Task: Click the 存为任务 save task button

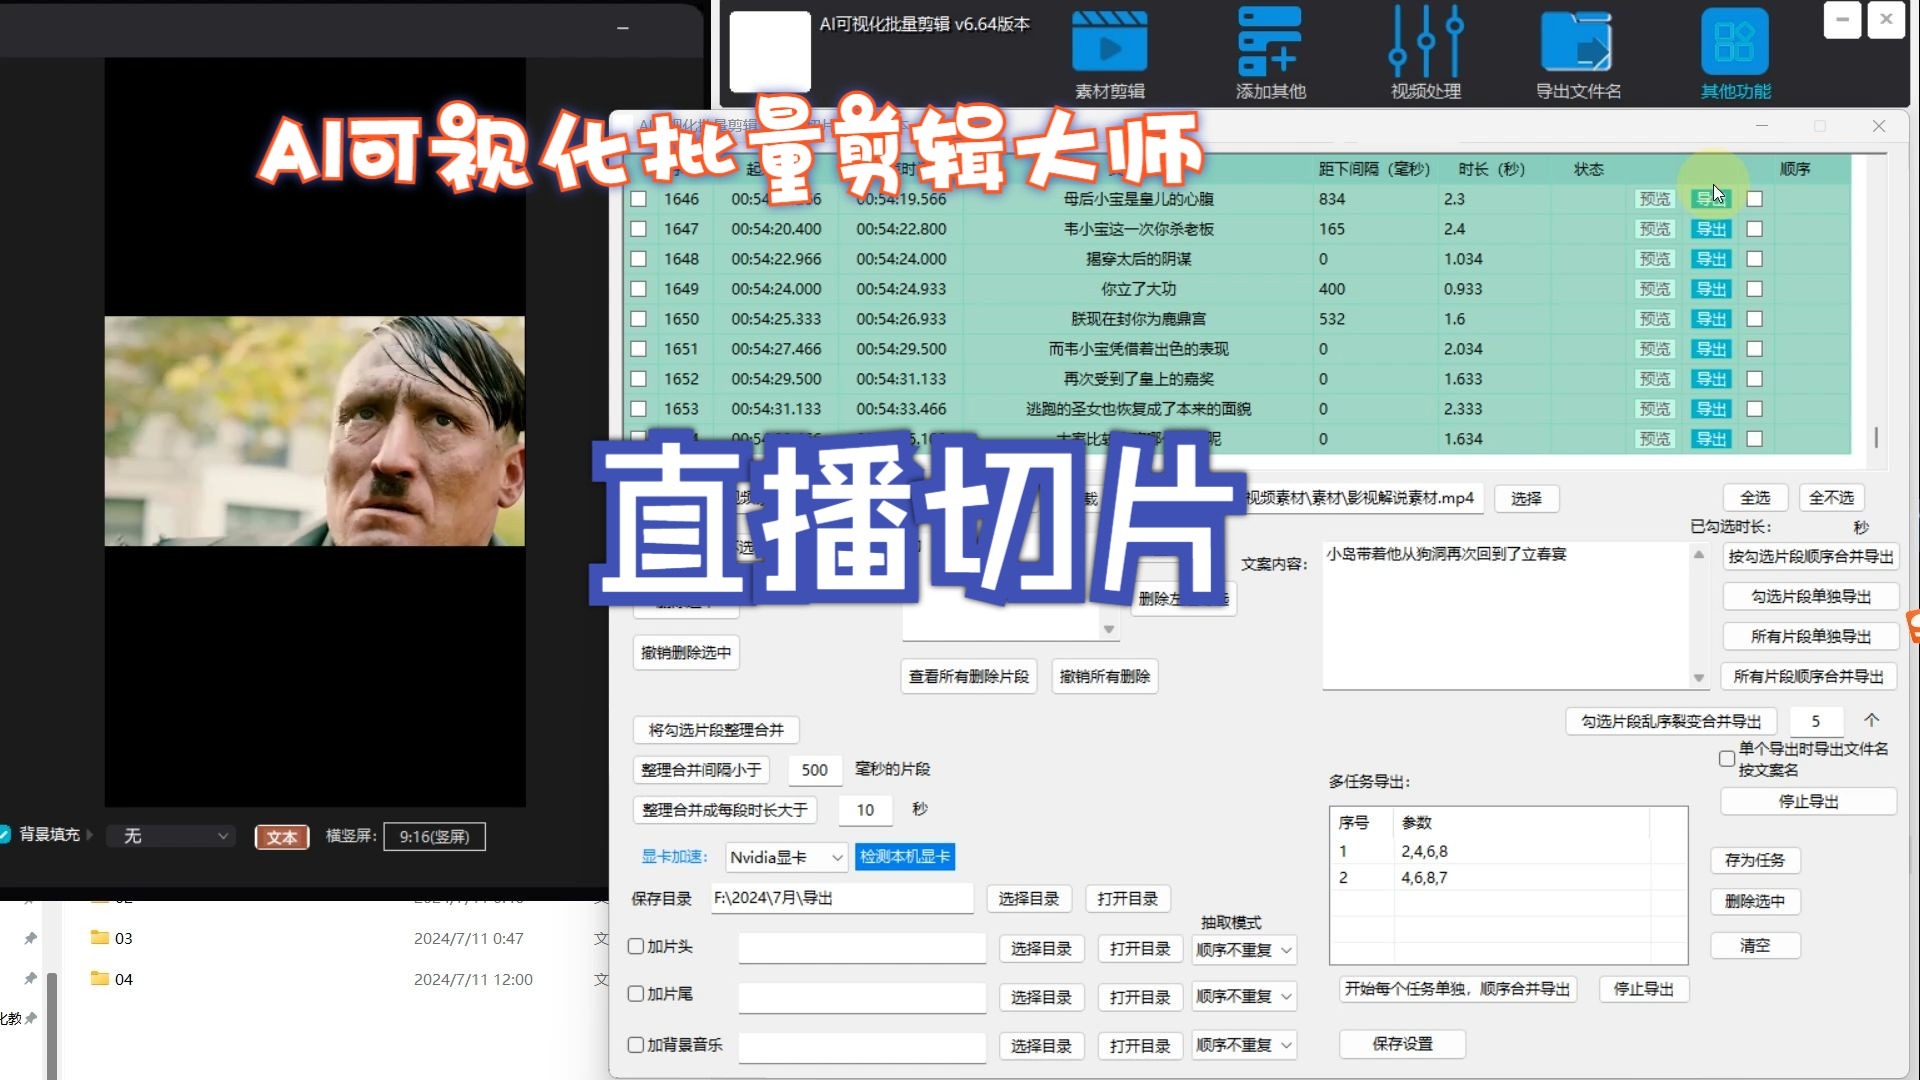Action: point(1754,860)
